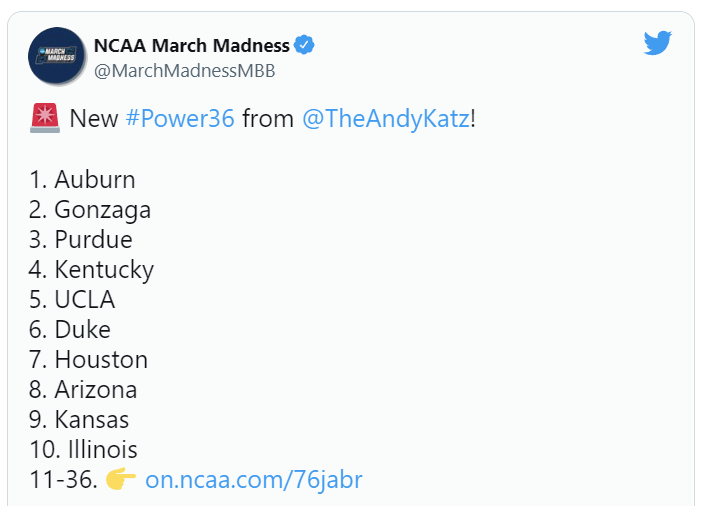Click the red siren emoji
Viewport: 701px width, 506px height.
click(45, 119)
